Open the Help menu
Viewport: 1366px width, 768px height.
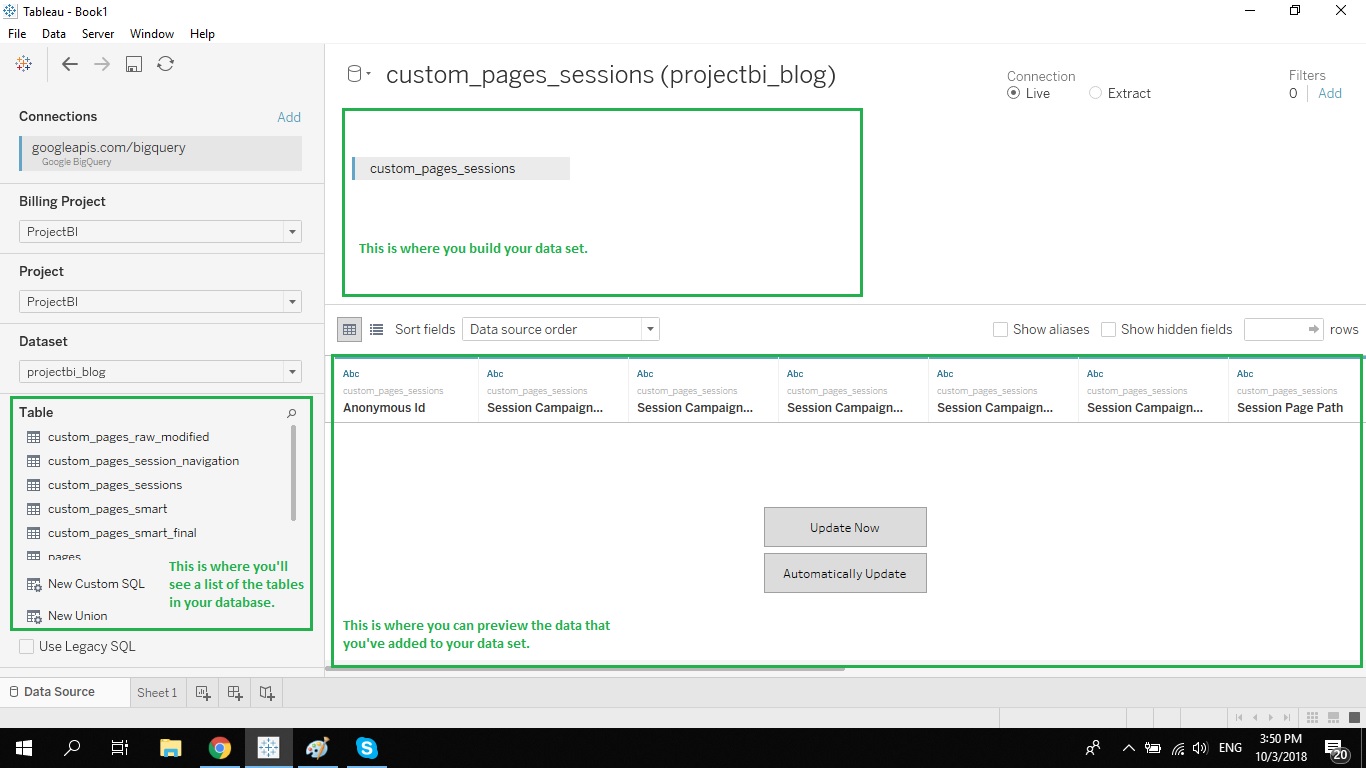click(202, 33)
